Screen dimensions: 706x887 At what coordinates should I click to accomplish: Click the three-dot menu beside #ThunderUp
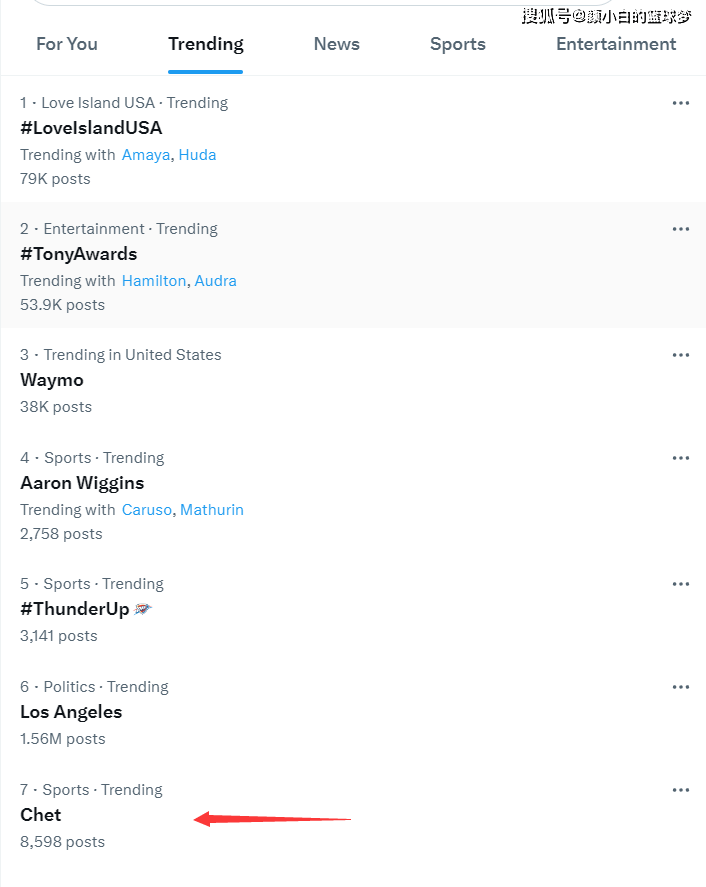click(x=681, y=584)
